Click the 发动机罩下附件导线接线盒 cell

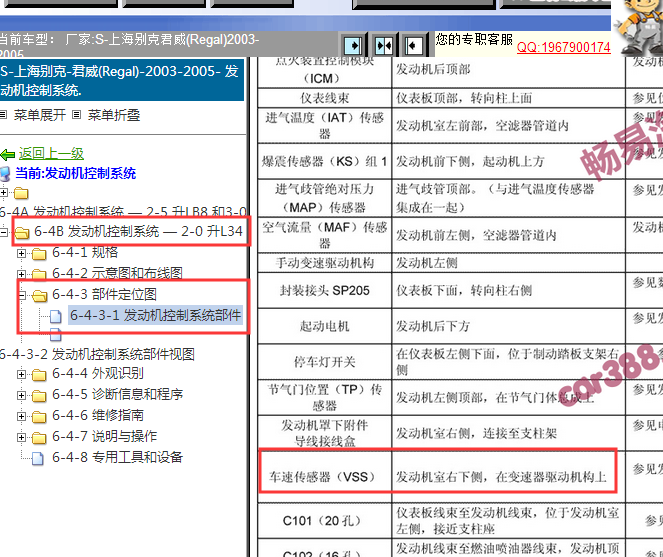324,433
